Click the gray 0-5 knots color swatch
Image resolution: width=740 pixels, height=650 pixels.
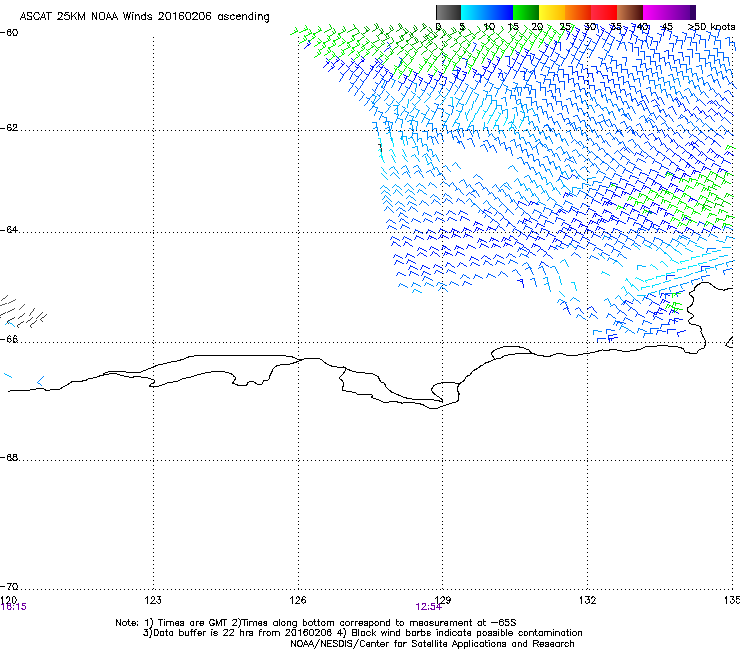point(448,12)
